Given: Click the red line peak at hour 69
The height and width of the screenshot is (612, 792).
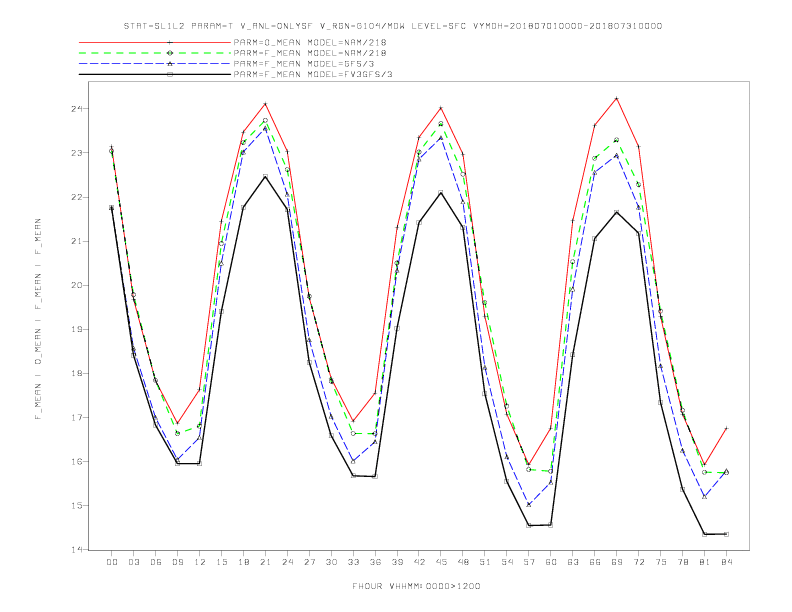Looking at the screenshot, I should (x=617, y=98).
